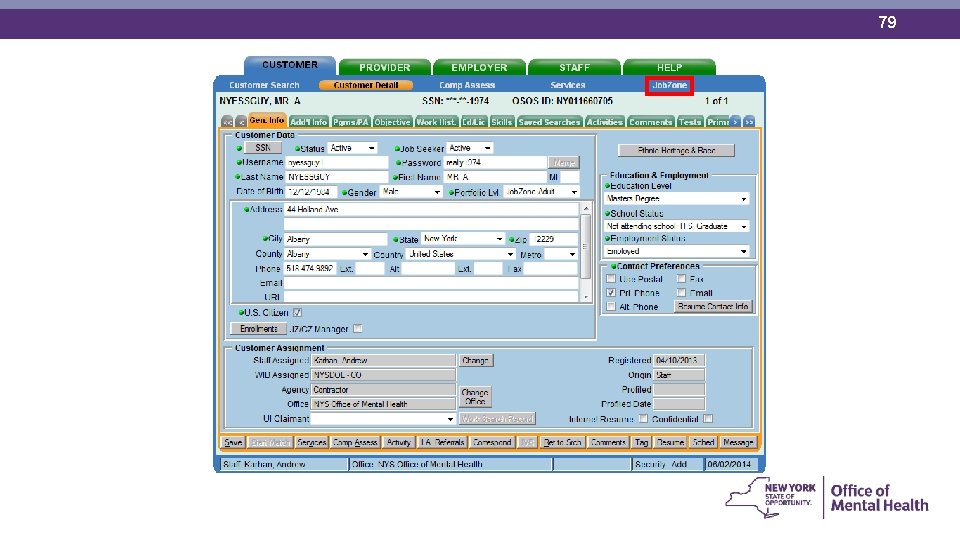Click the Address input field

[431, 209]
